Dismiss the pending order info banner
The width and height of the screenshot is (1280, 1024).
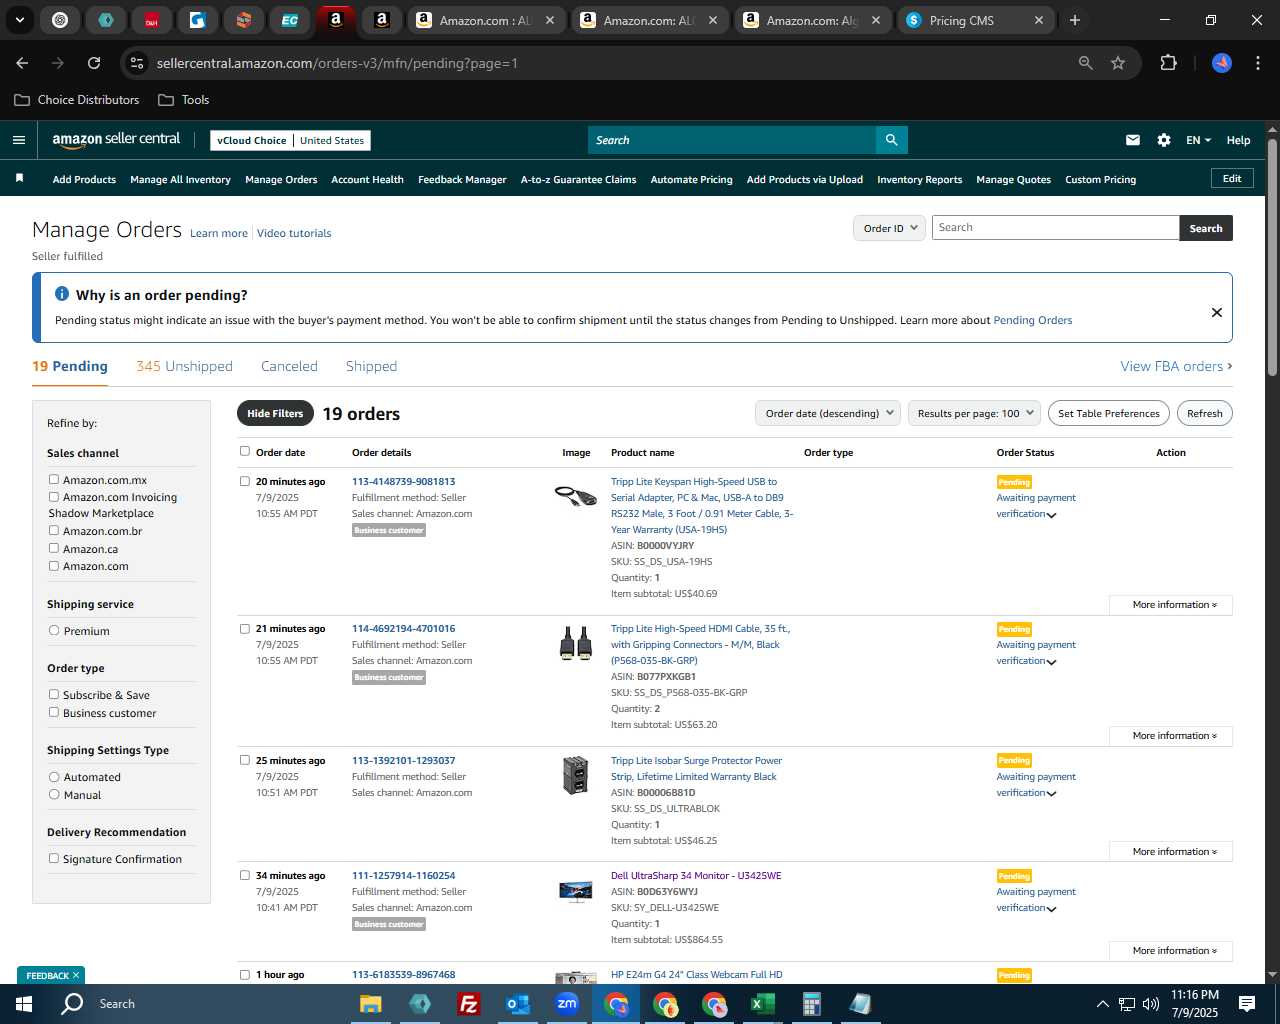pos(1217,312)
